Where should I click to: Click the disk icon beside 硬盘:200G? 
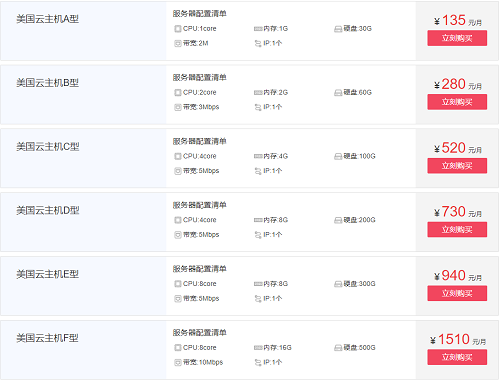coord(338,220)
